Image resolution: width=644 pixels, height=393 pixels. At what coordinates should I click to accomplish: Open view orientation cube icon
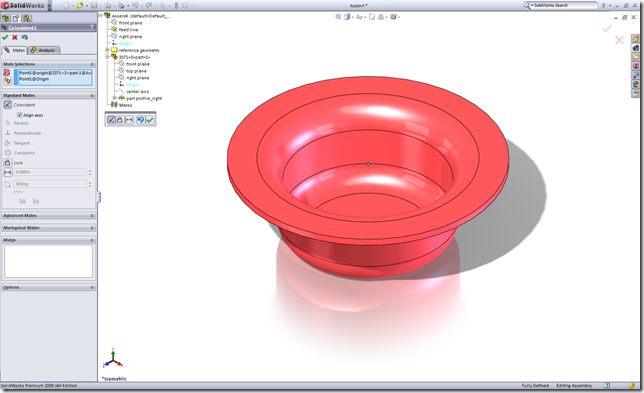(x=347, y=17)
